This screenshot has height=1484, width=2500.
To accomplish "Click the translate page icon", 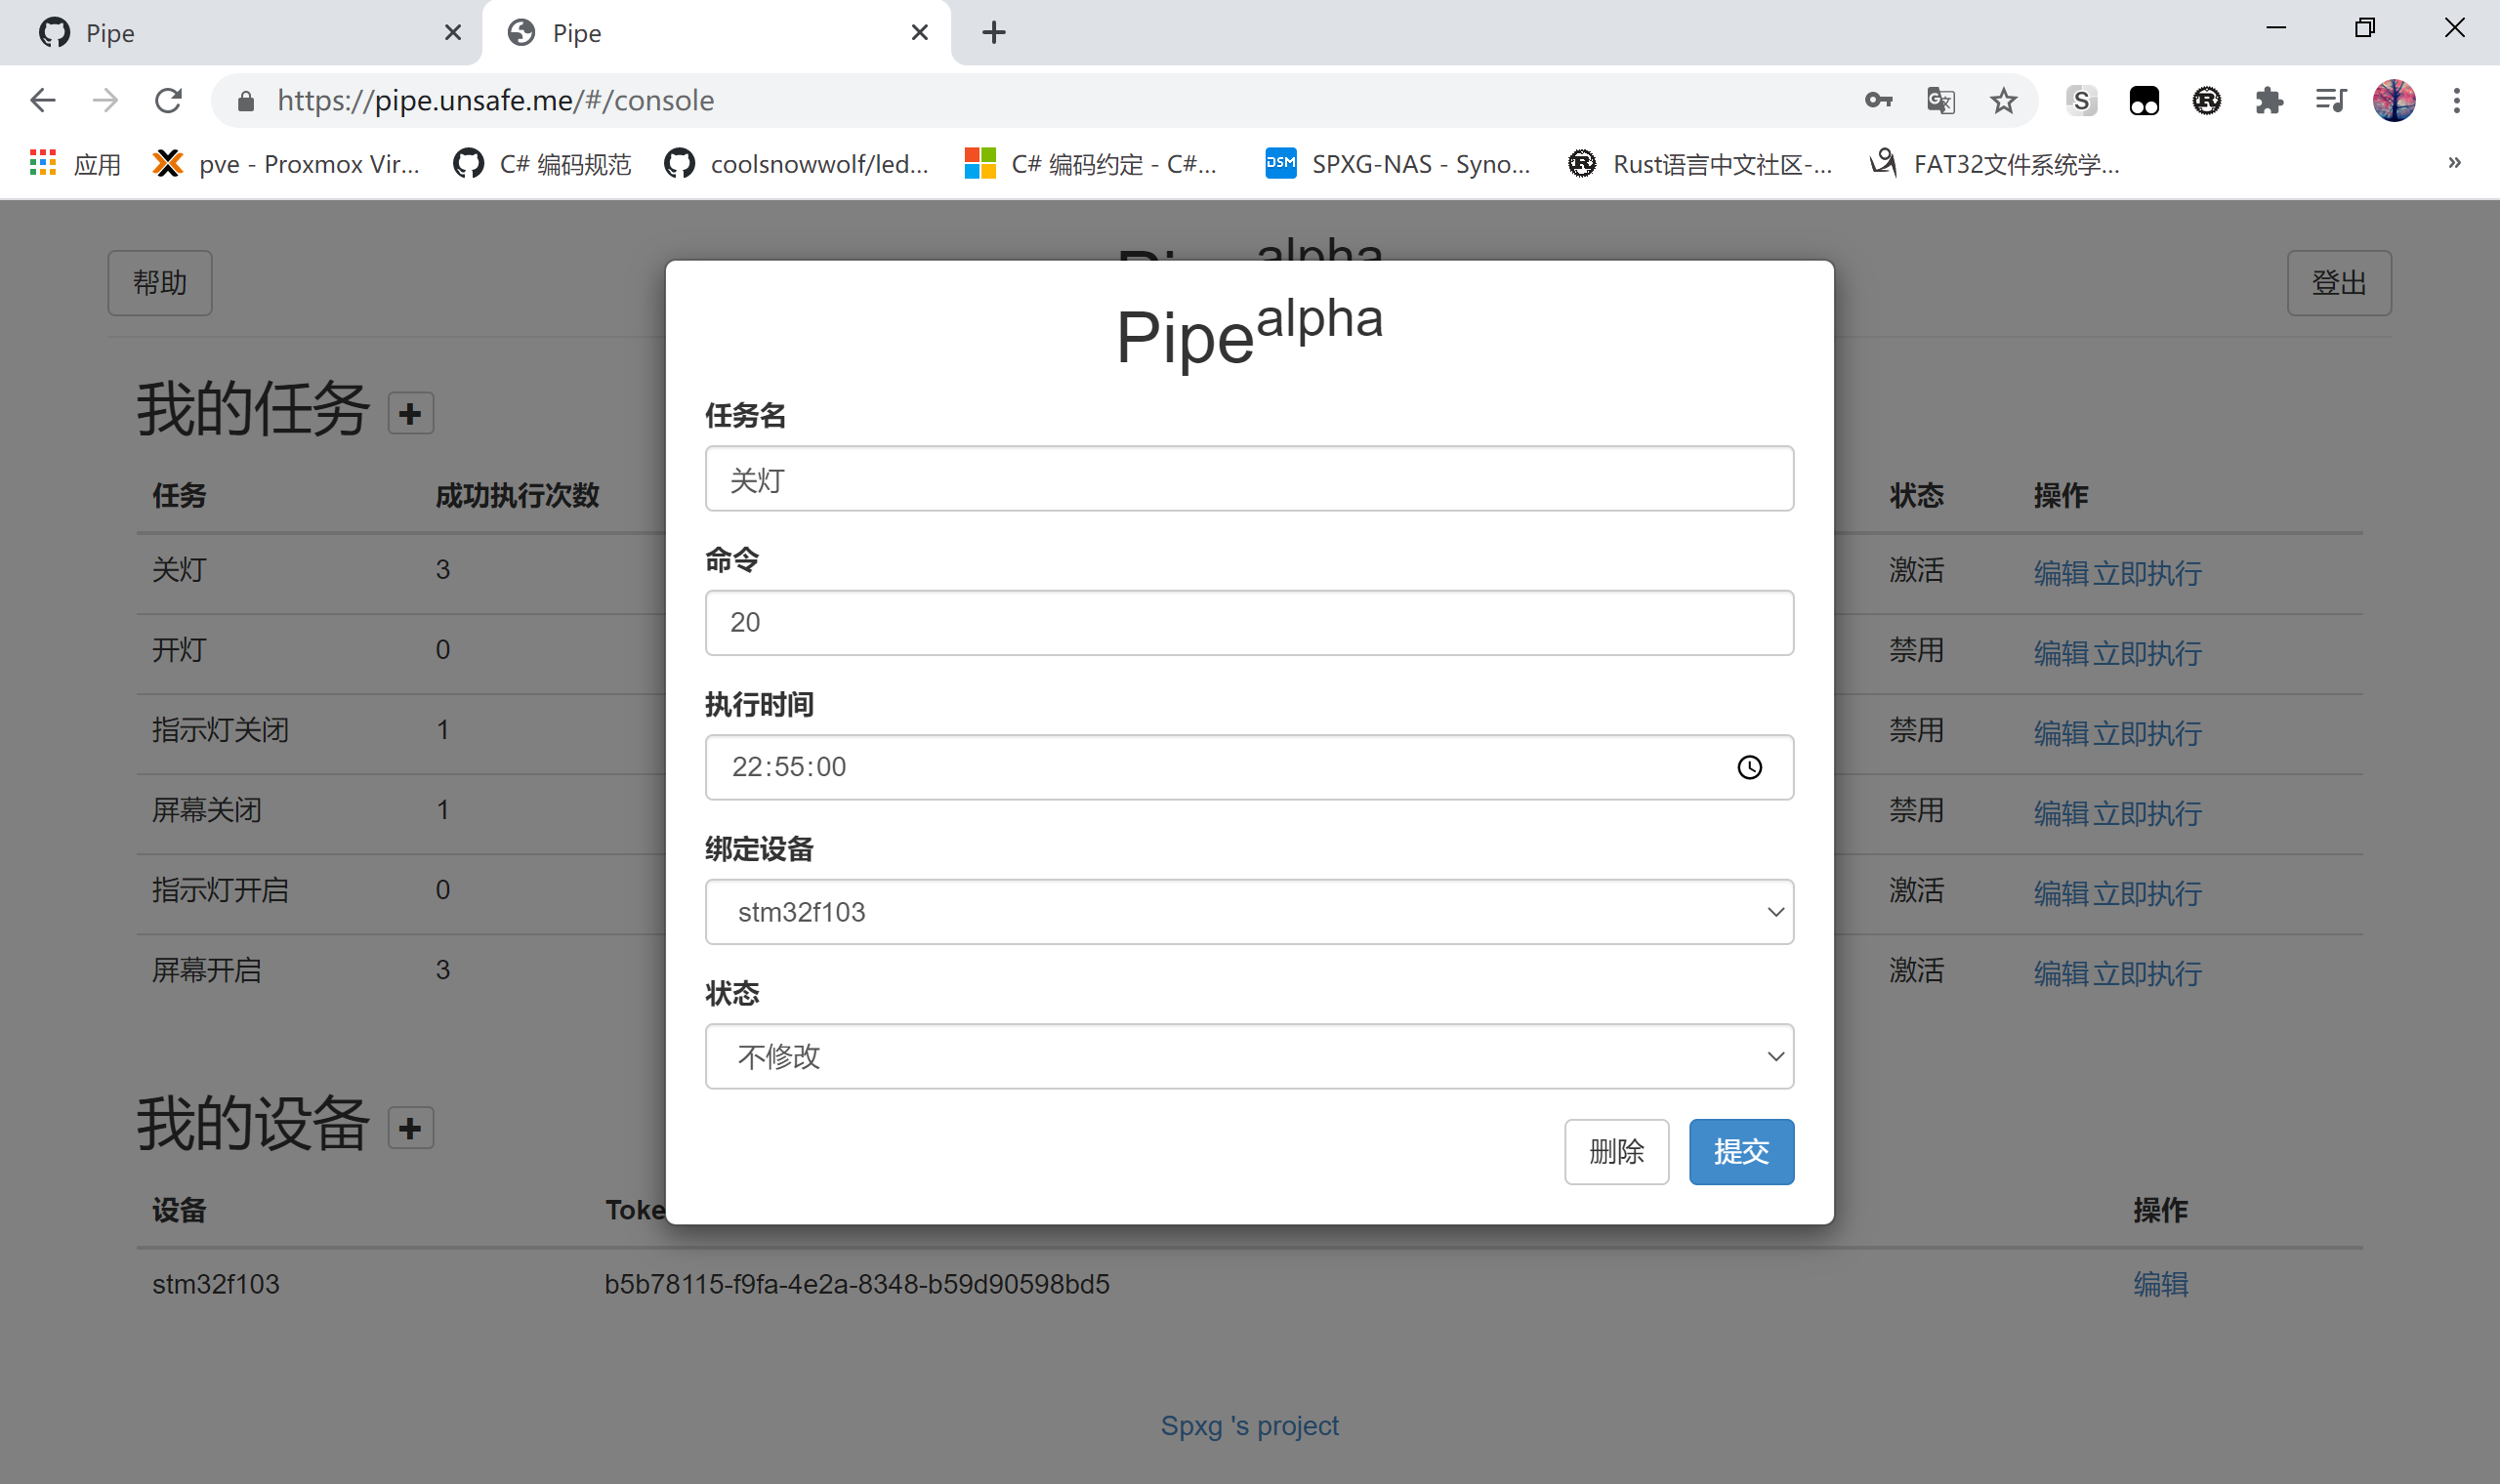I will [1940, 101].
